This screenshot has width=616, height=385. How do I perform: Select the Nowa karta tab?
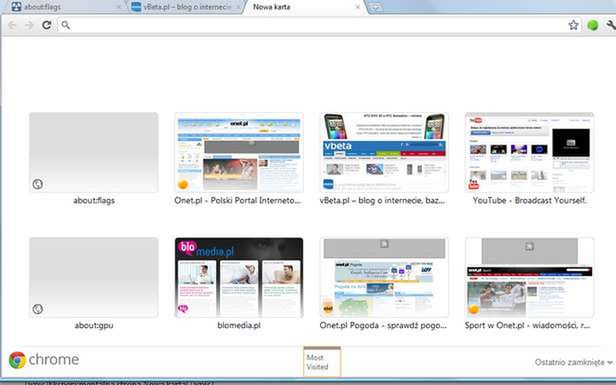coord(305,7)
